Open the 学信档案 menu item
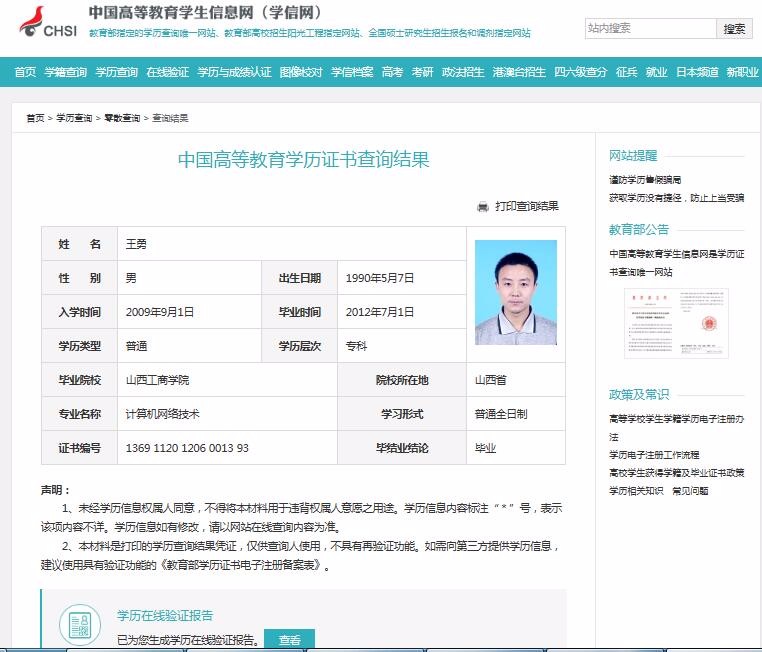This screenshot has width=762, height=652. tap(352, 72)
